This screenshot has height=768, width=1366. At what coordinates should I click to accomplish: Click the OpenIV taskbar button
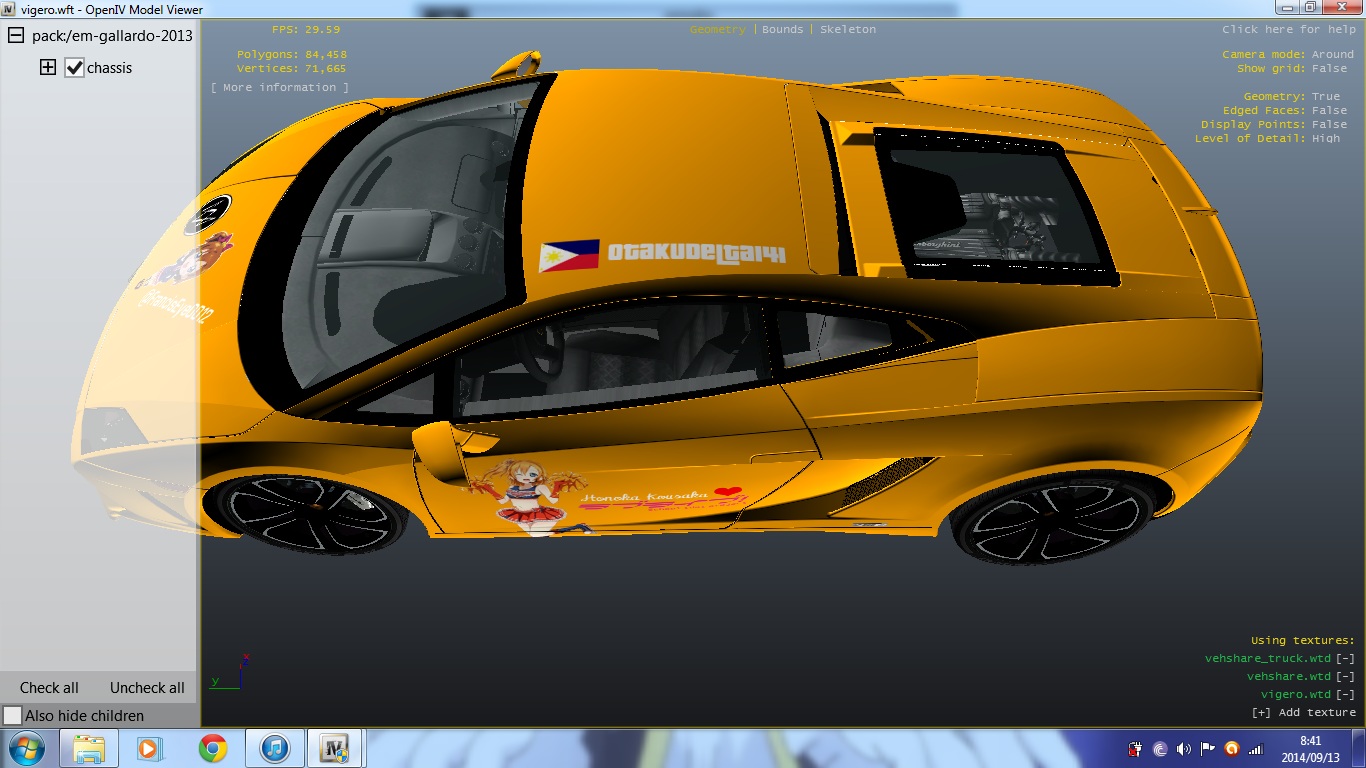[x=336, y=748]
